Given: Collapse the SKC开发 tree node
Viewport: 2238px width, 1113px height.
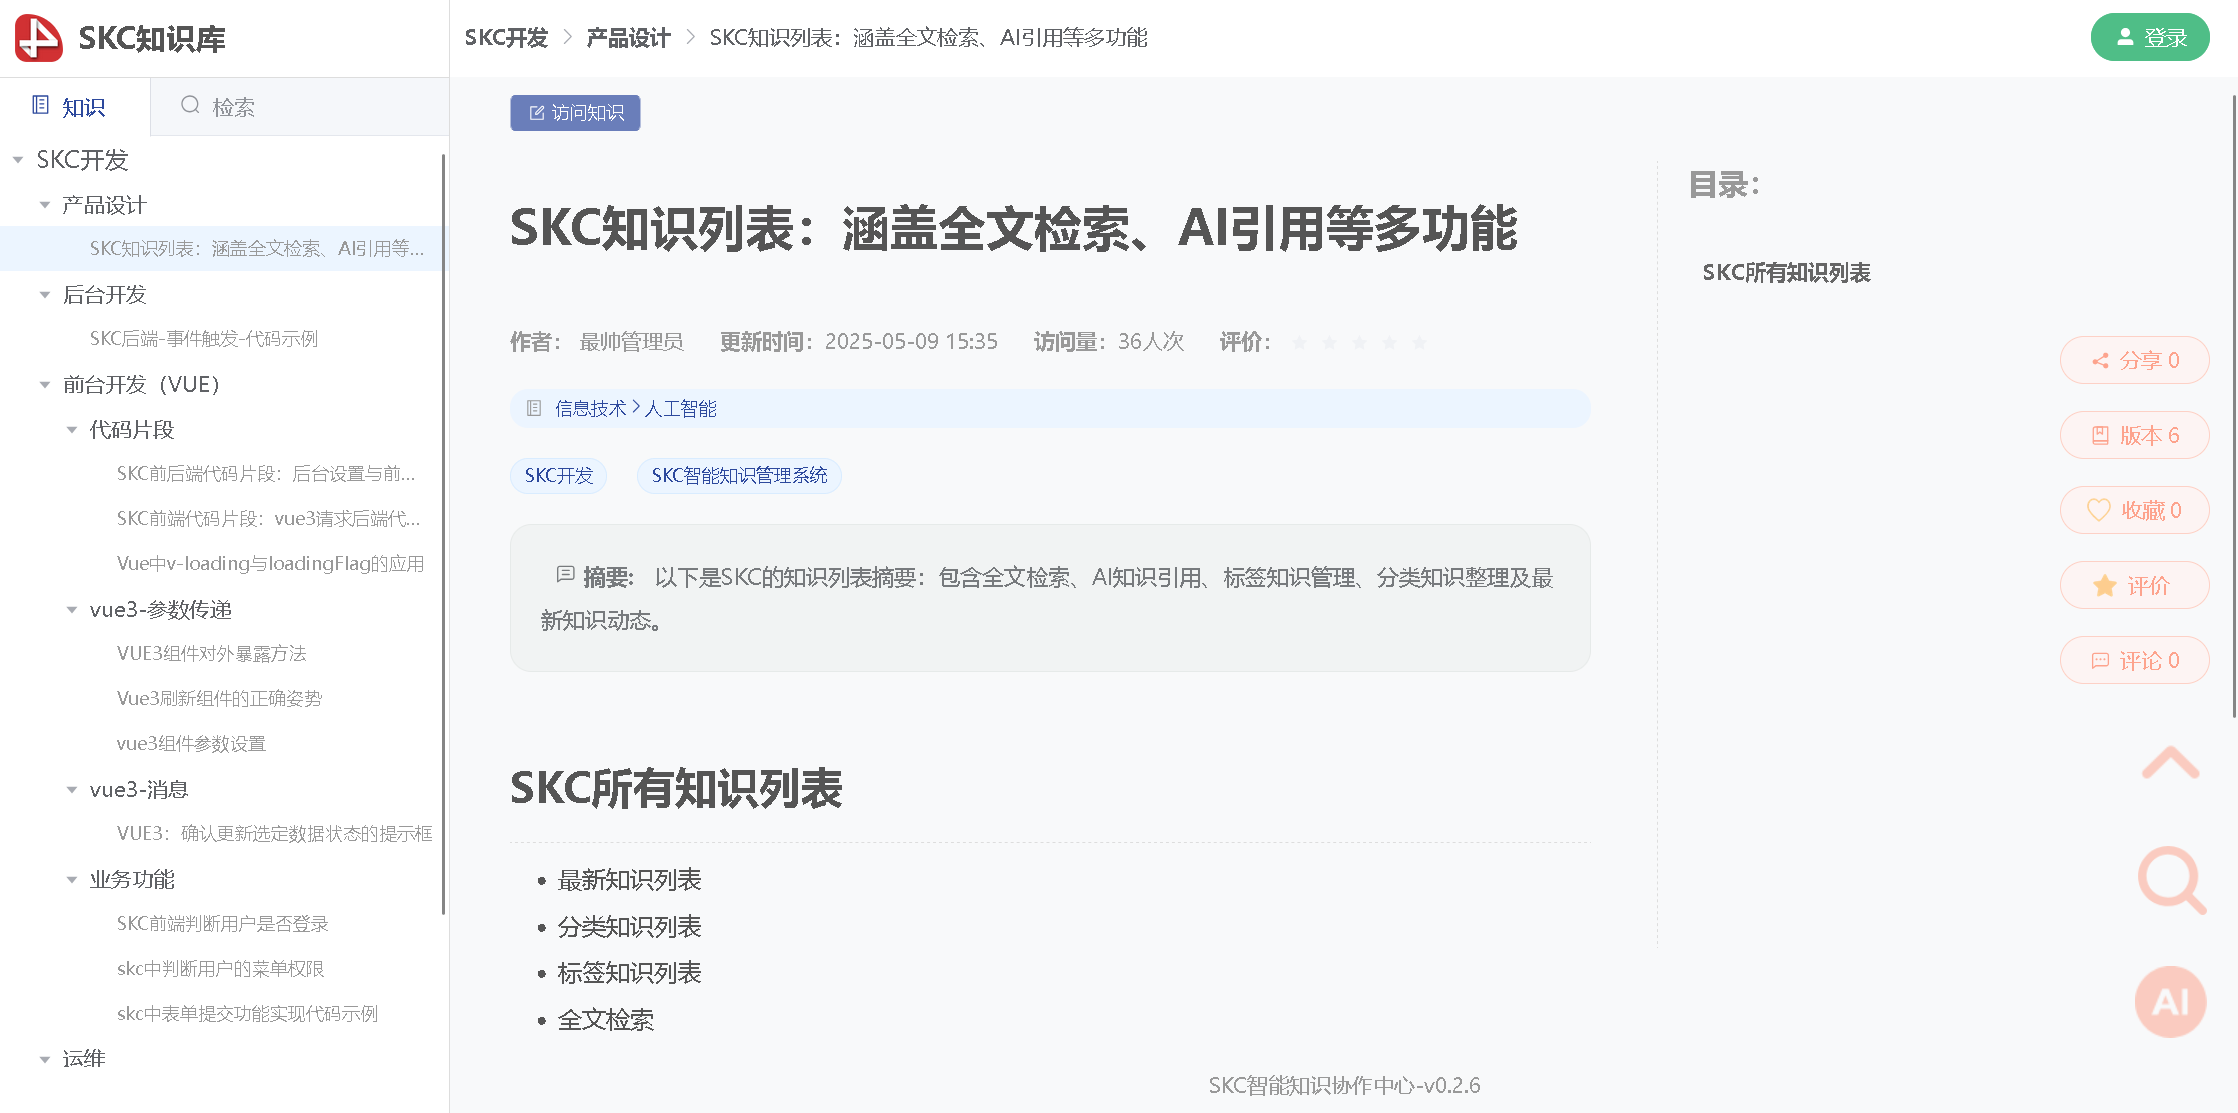Looking at the screenshot, I should (x=18, y=160).
